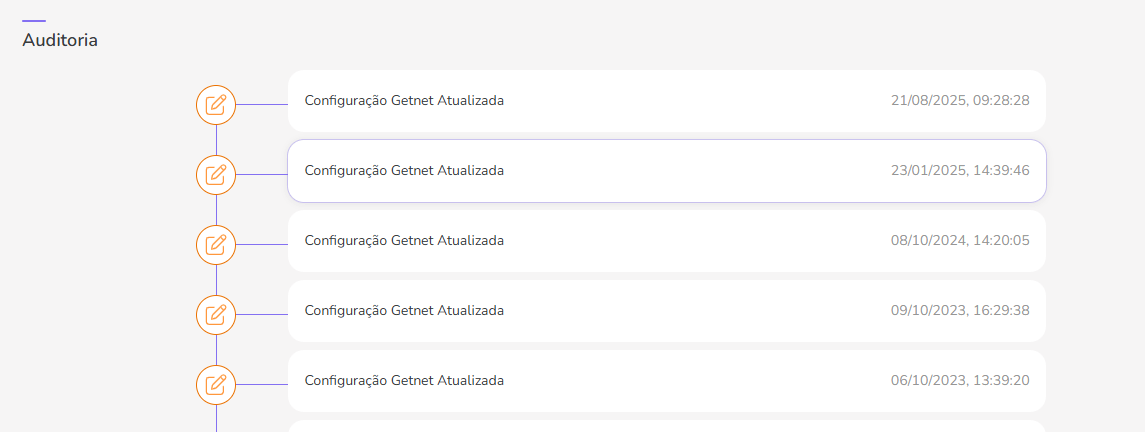Click the timestamp 21/08/2025, 09:28:28
Image resolution: width=1145 pixels, height=432 pixels.
960,101
